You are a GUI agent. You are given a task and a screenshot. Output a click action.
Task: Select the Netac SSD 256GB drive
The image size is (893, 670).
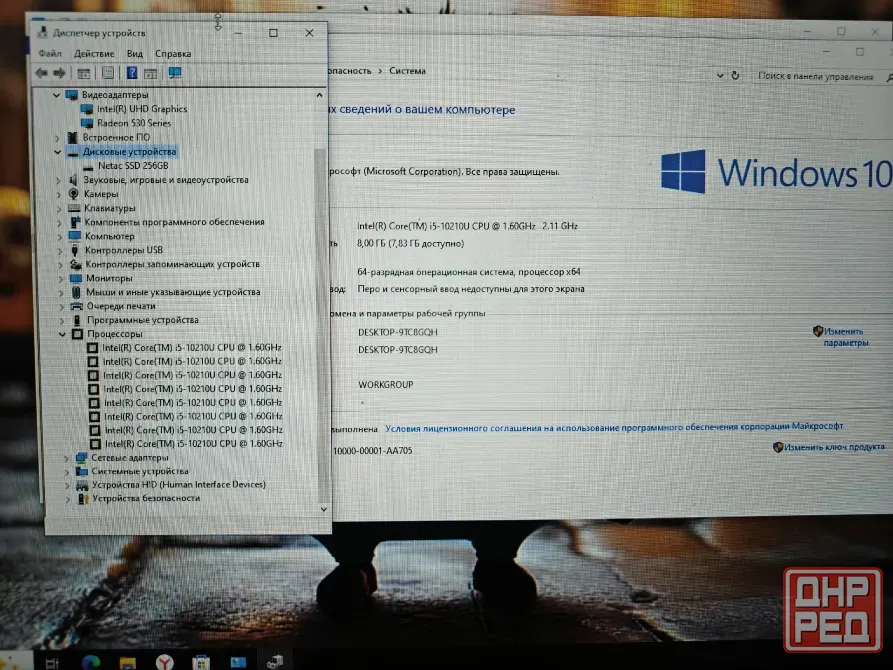(133, 166)
